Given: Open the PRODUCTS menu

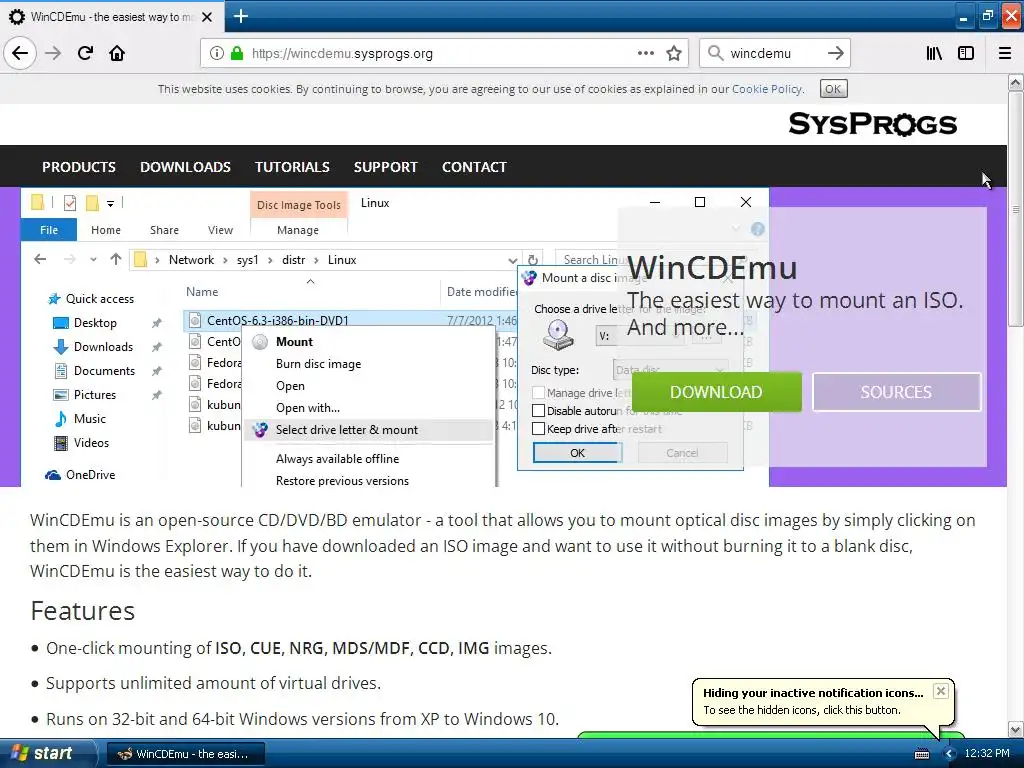Looking at the screenshot, I should [x=79, y=167].
